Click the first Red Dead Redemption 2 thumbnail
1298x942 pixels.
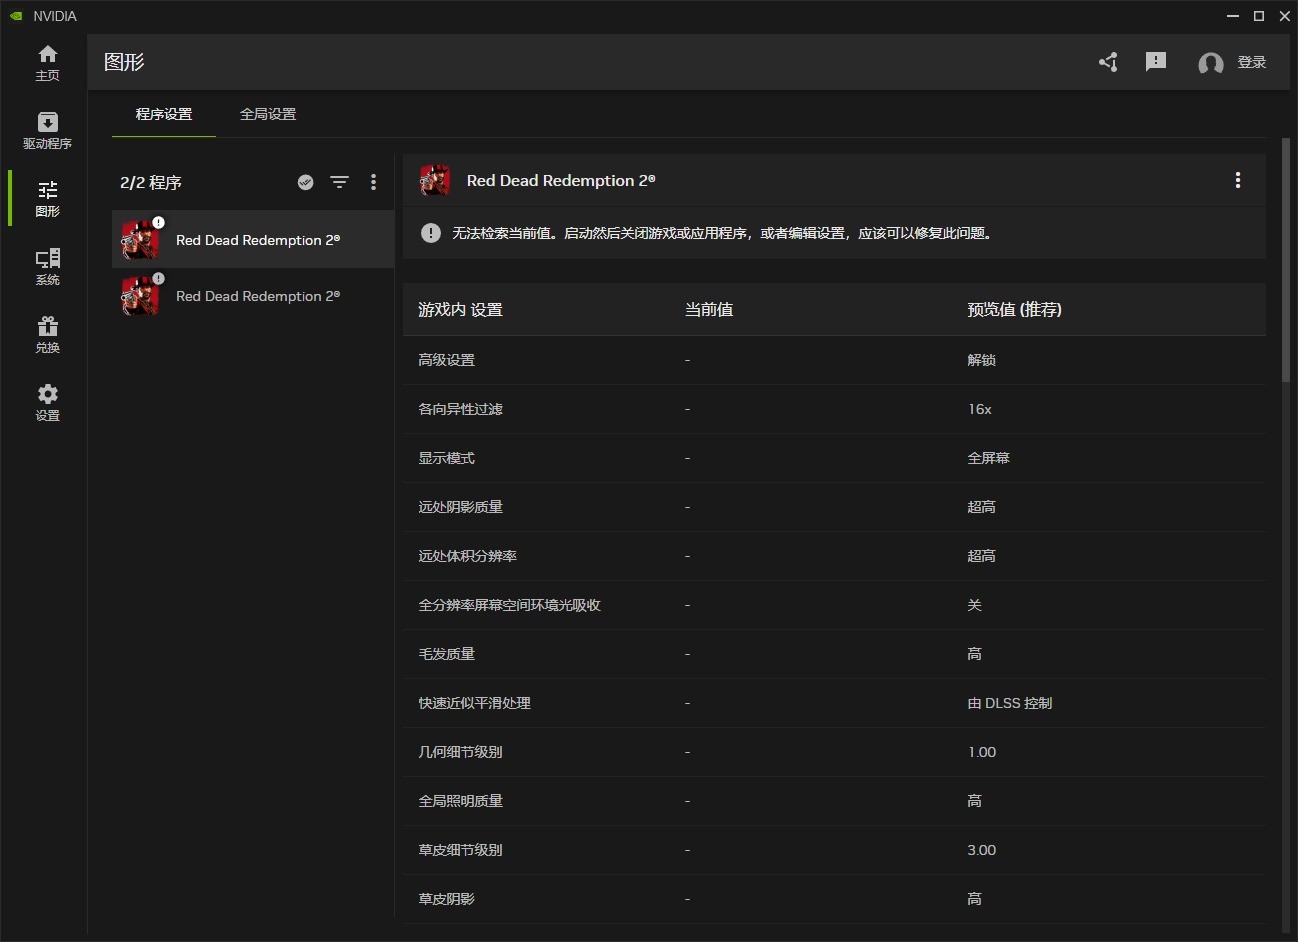pos(140,240)
